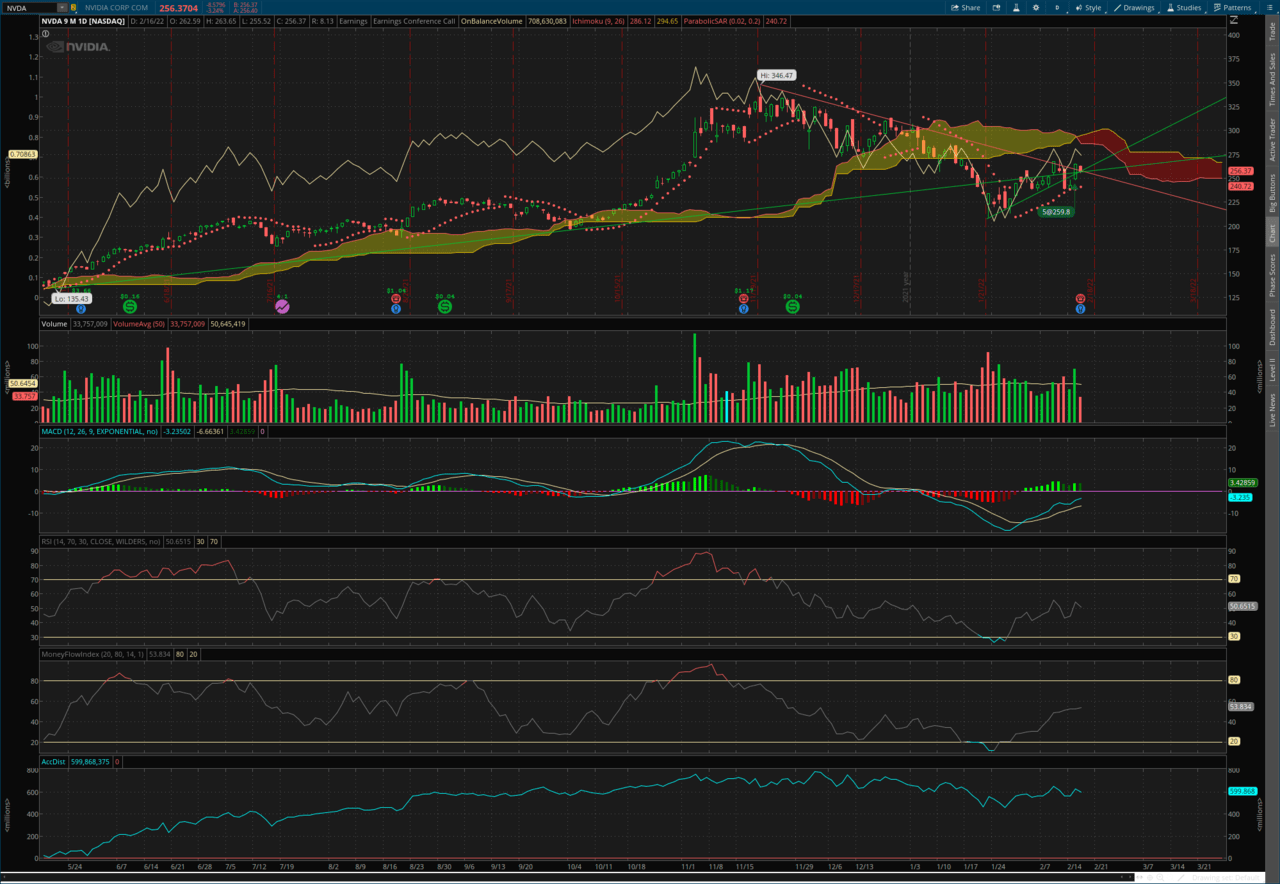Click the blue lightbulb under the $1.04 earnings
This screenshot has height=884, width=1280.
point(396,310)
